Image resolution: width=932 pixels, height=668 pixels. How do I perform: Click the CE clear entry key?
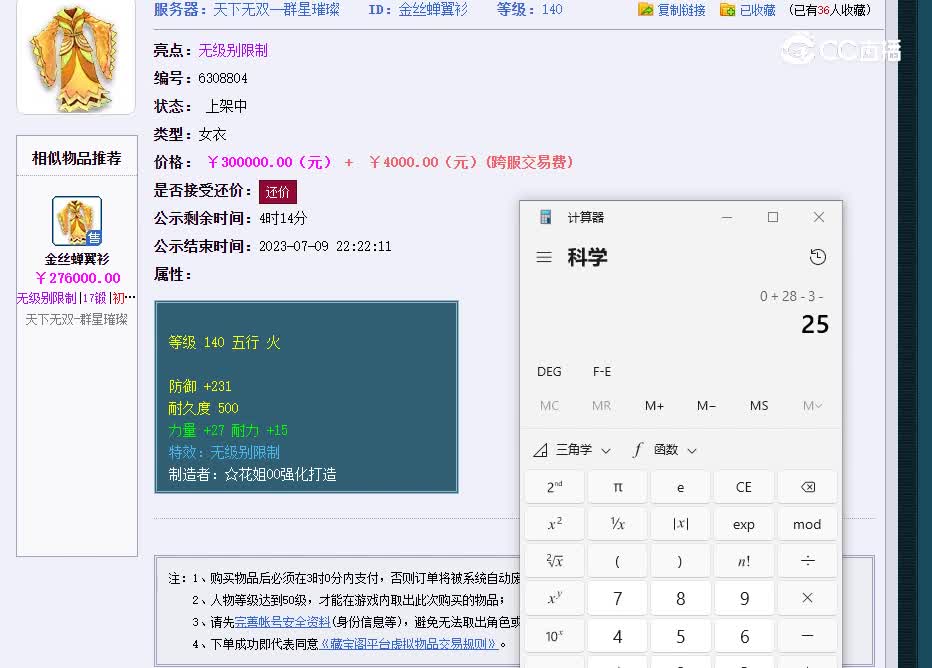tap(744, 487)
